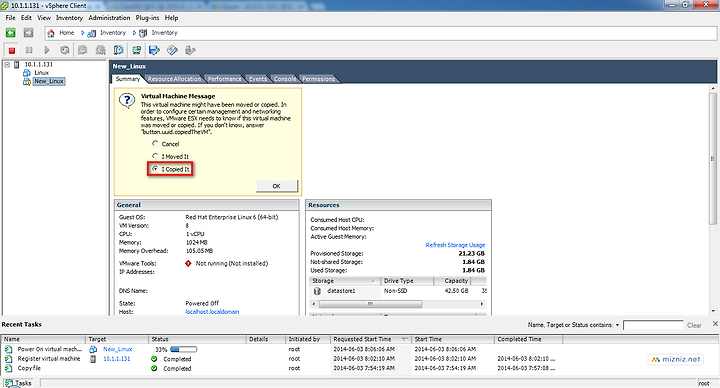Switch to the Summary tab
This screenshot has width=720, height=388.
point(128,79)
